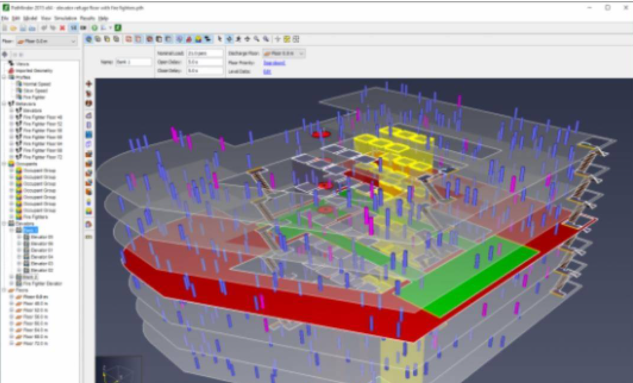
Task: Click the Nominal Load input field
Action: click(x=205, y=53)
